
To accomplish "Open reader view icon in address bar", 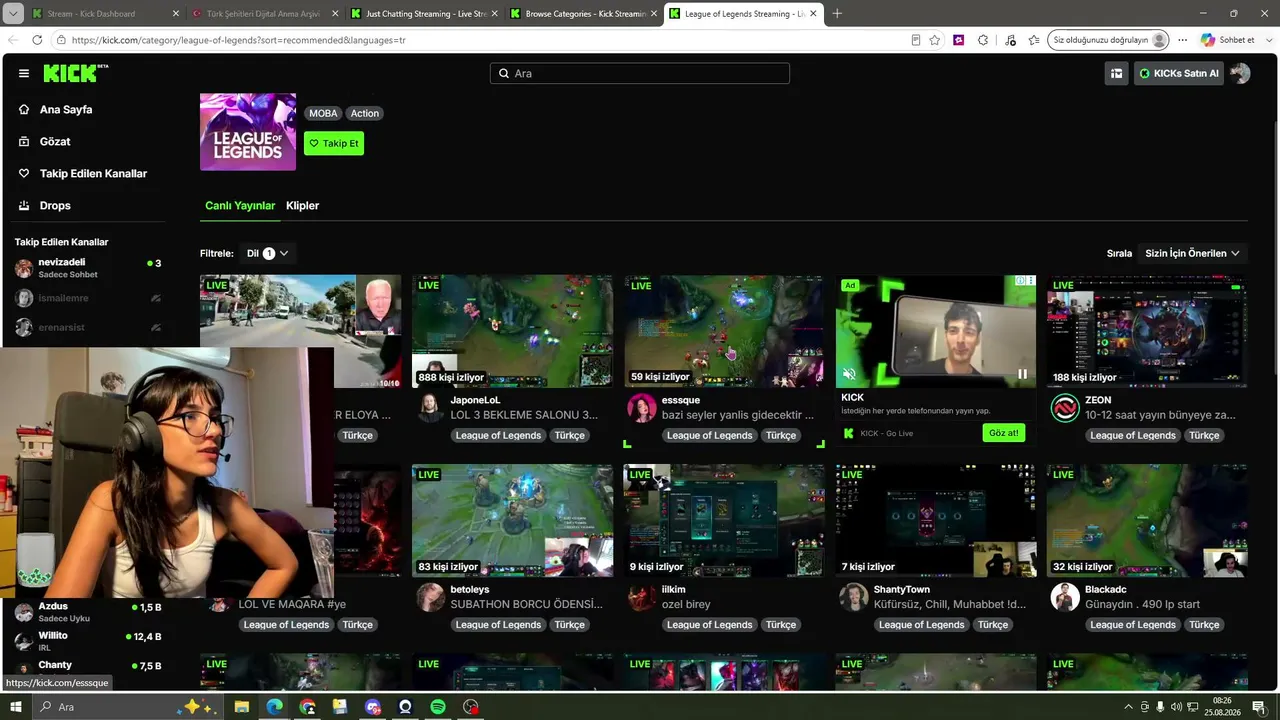I will (x=916, y=40).
